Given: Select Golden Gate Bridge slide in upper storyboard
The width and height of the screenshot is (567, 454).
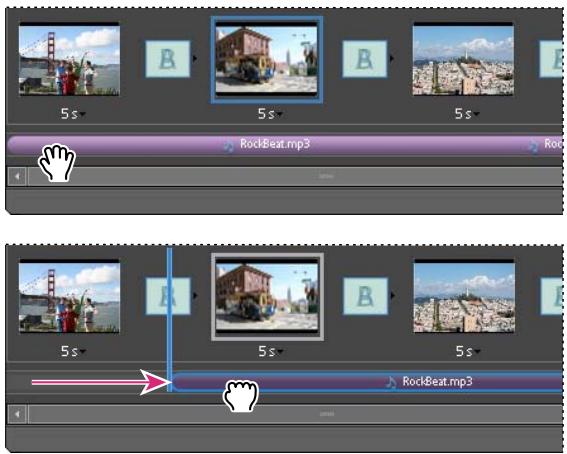Looking at the screenshot, I should point(69,59).
